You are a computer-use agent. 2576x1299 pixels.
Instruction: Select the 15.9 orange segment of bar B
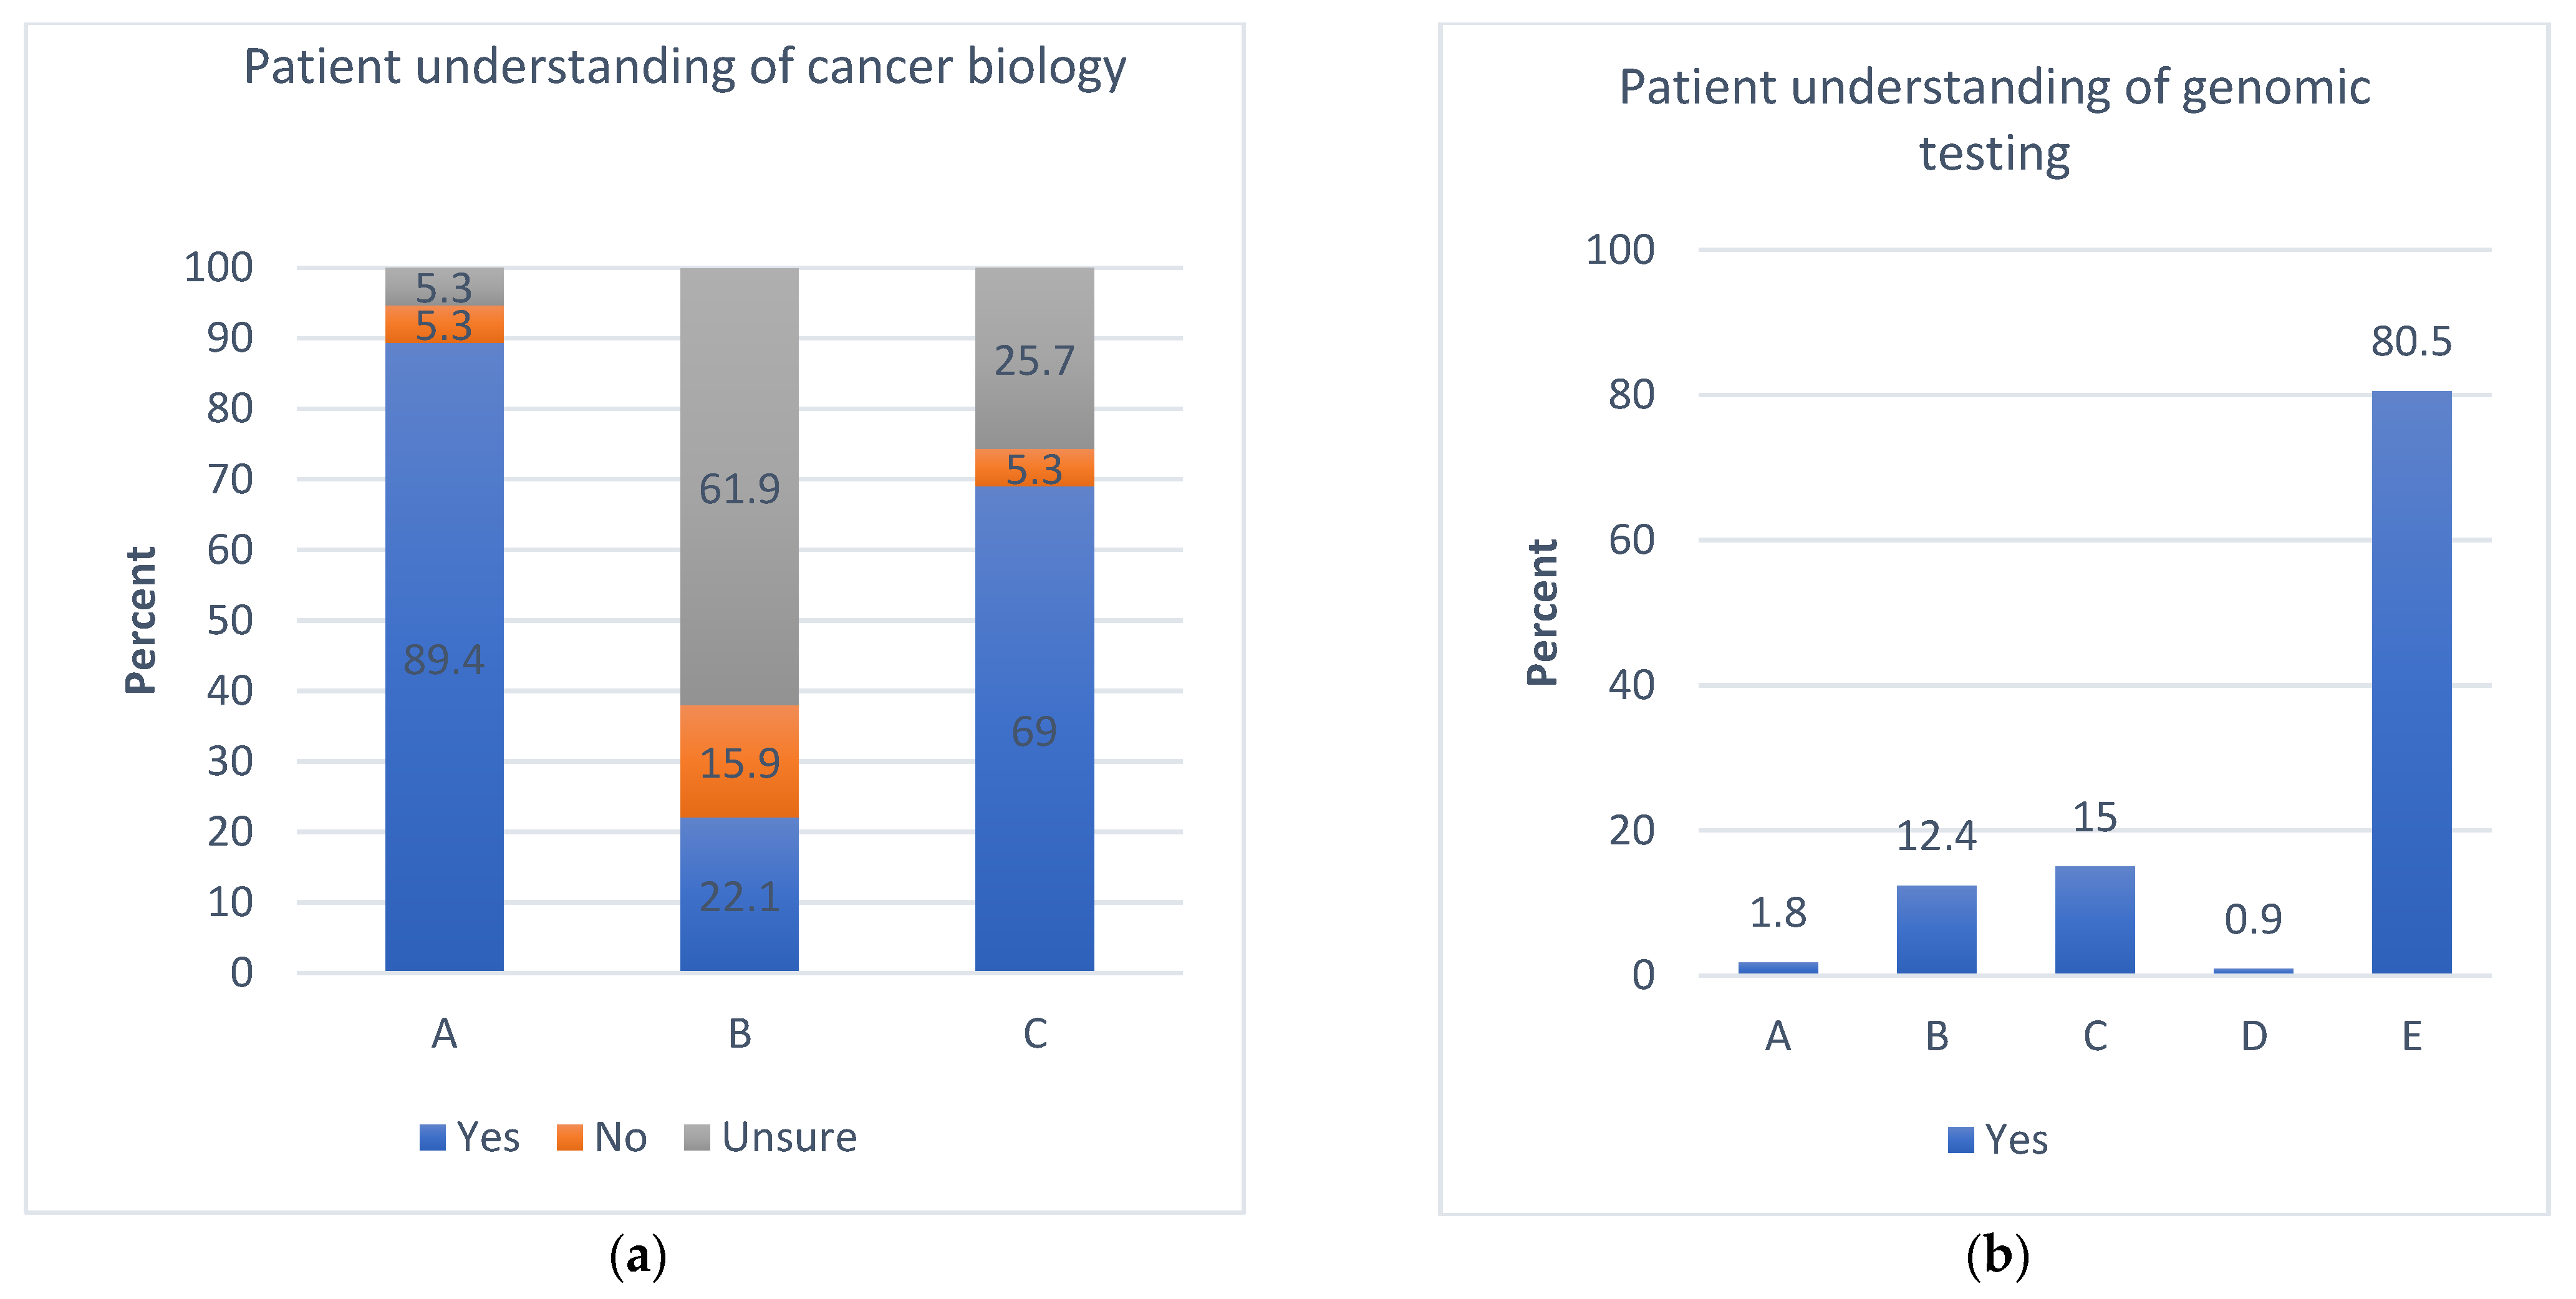[739, 762]
